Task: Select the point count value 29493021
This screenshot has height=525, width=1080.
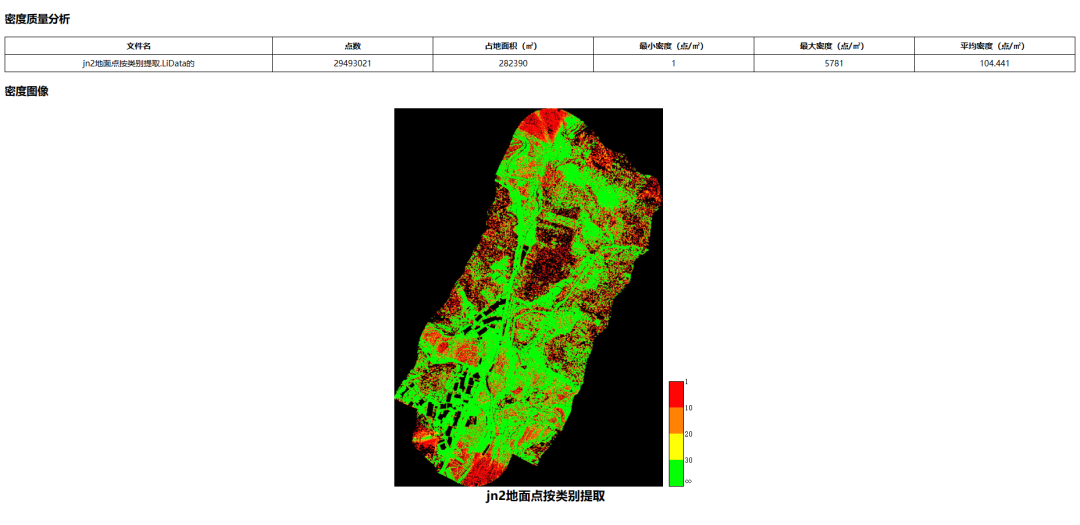Action: (x=353, y=63)
